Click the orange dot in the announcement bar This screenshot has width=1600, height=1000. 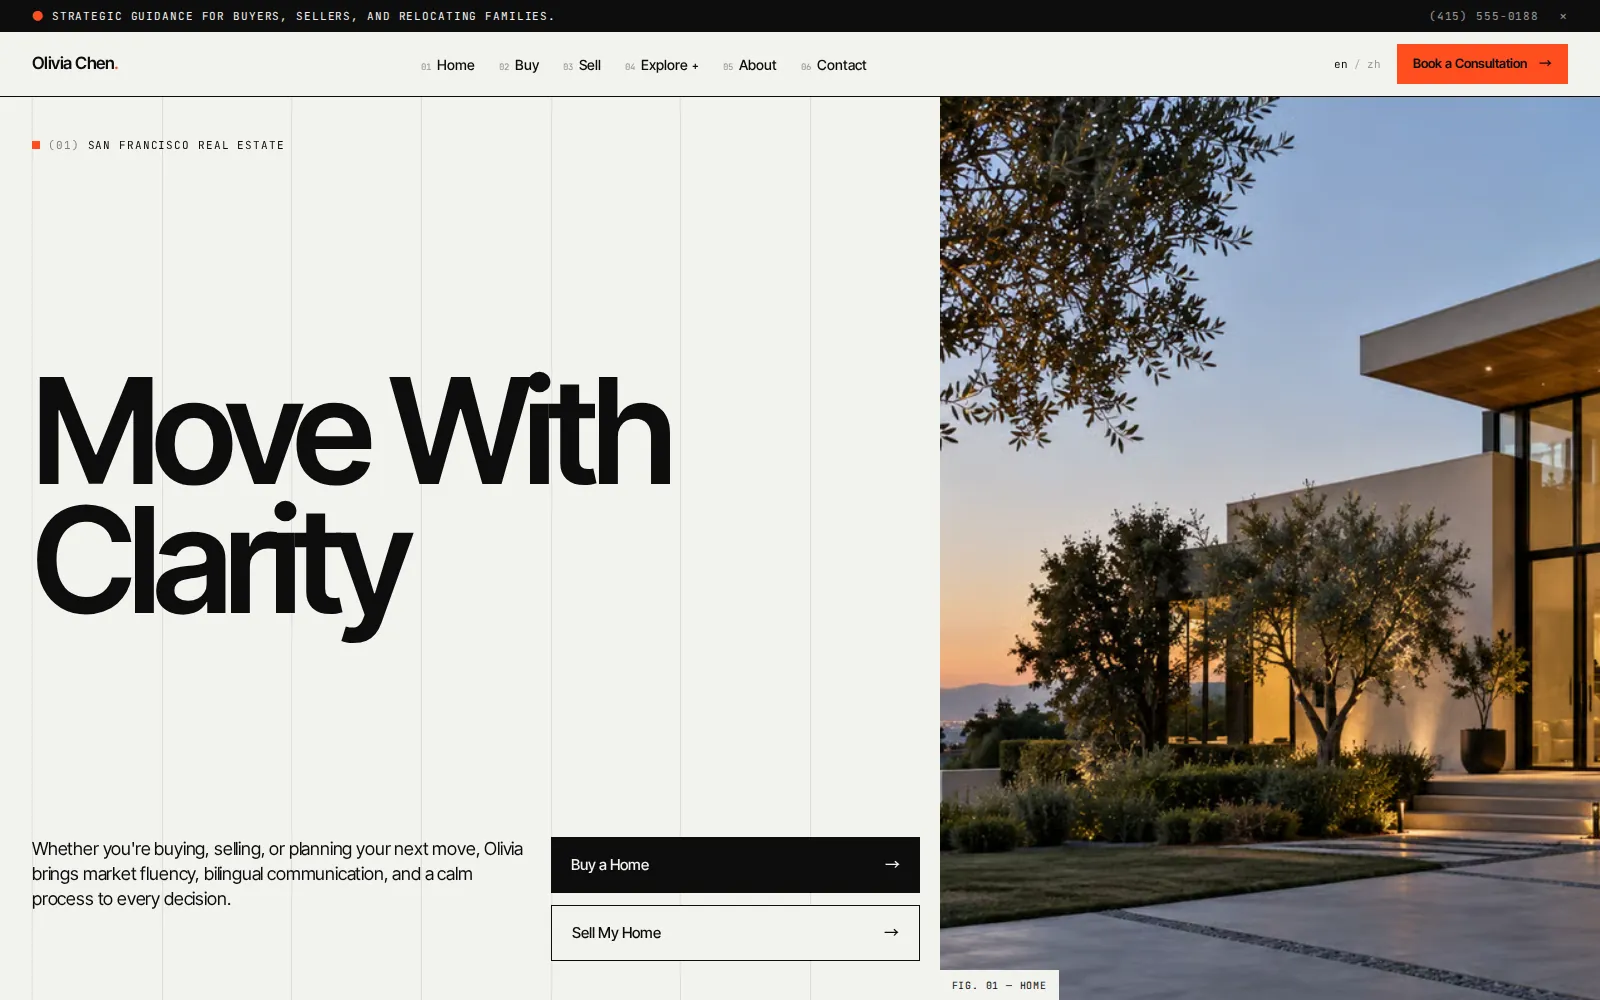[37, 16]
